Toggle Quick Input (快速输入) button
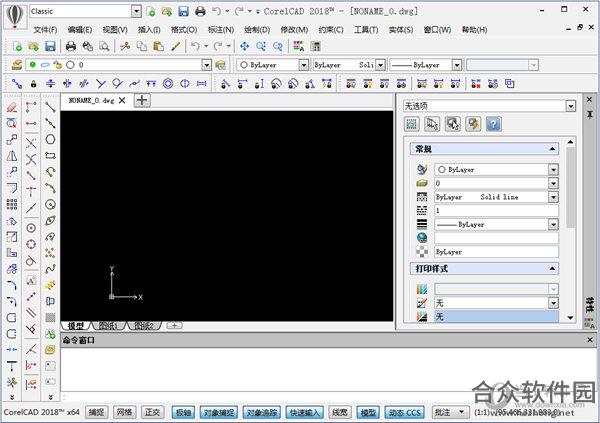Viewport: 600px width, 423px height. point(305,412)
